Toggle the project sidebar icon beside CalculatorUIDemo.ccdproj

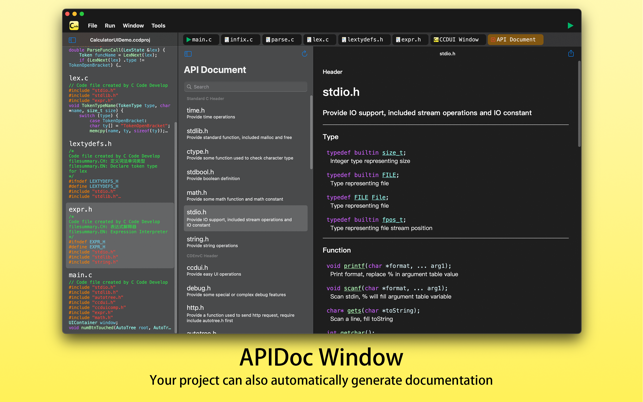pyautogui.click(x=72, y=40)
